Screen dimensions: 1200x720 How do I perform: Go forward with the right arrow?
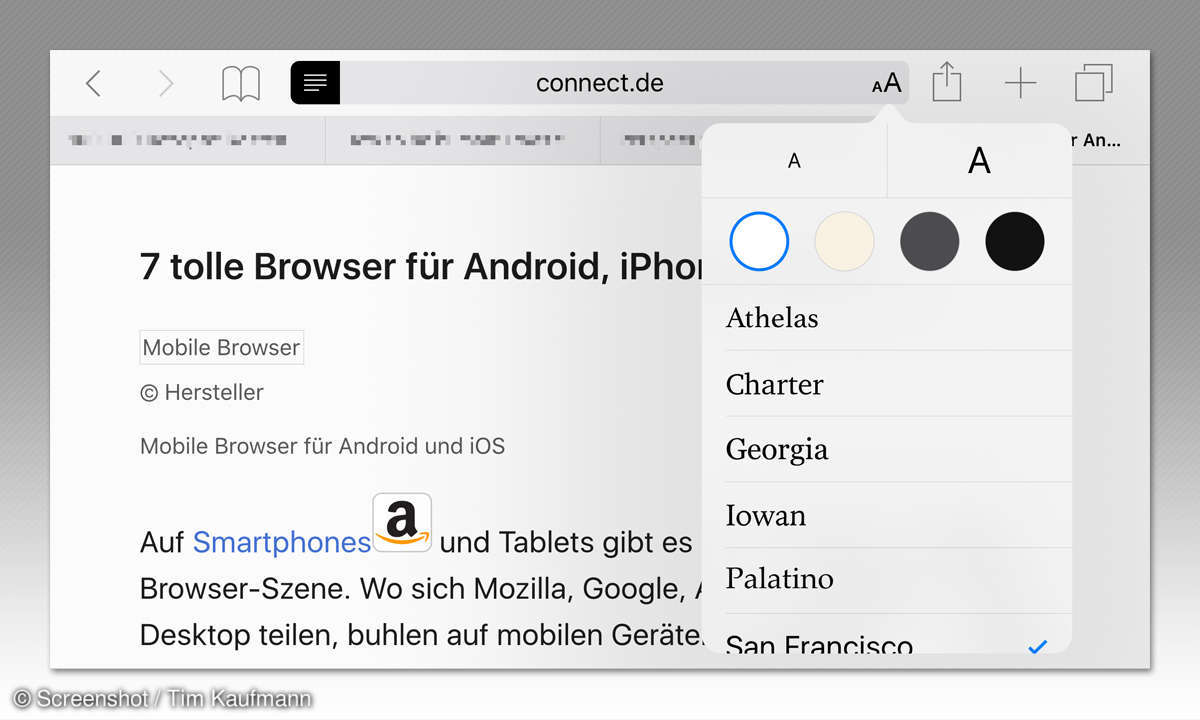pos(166,83)
